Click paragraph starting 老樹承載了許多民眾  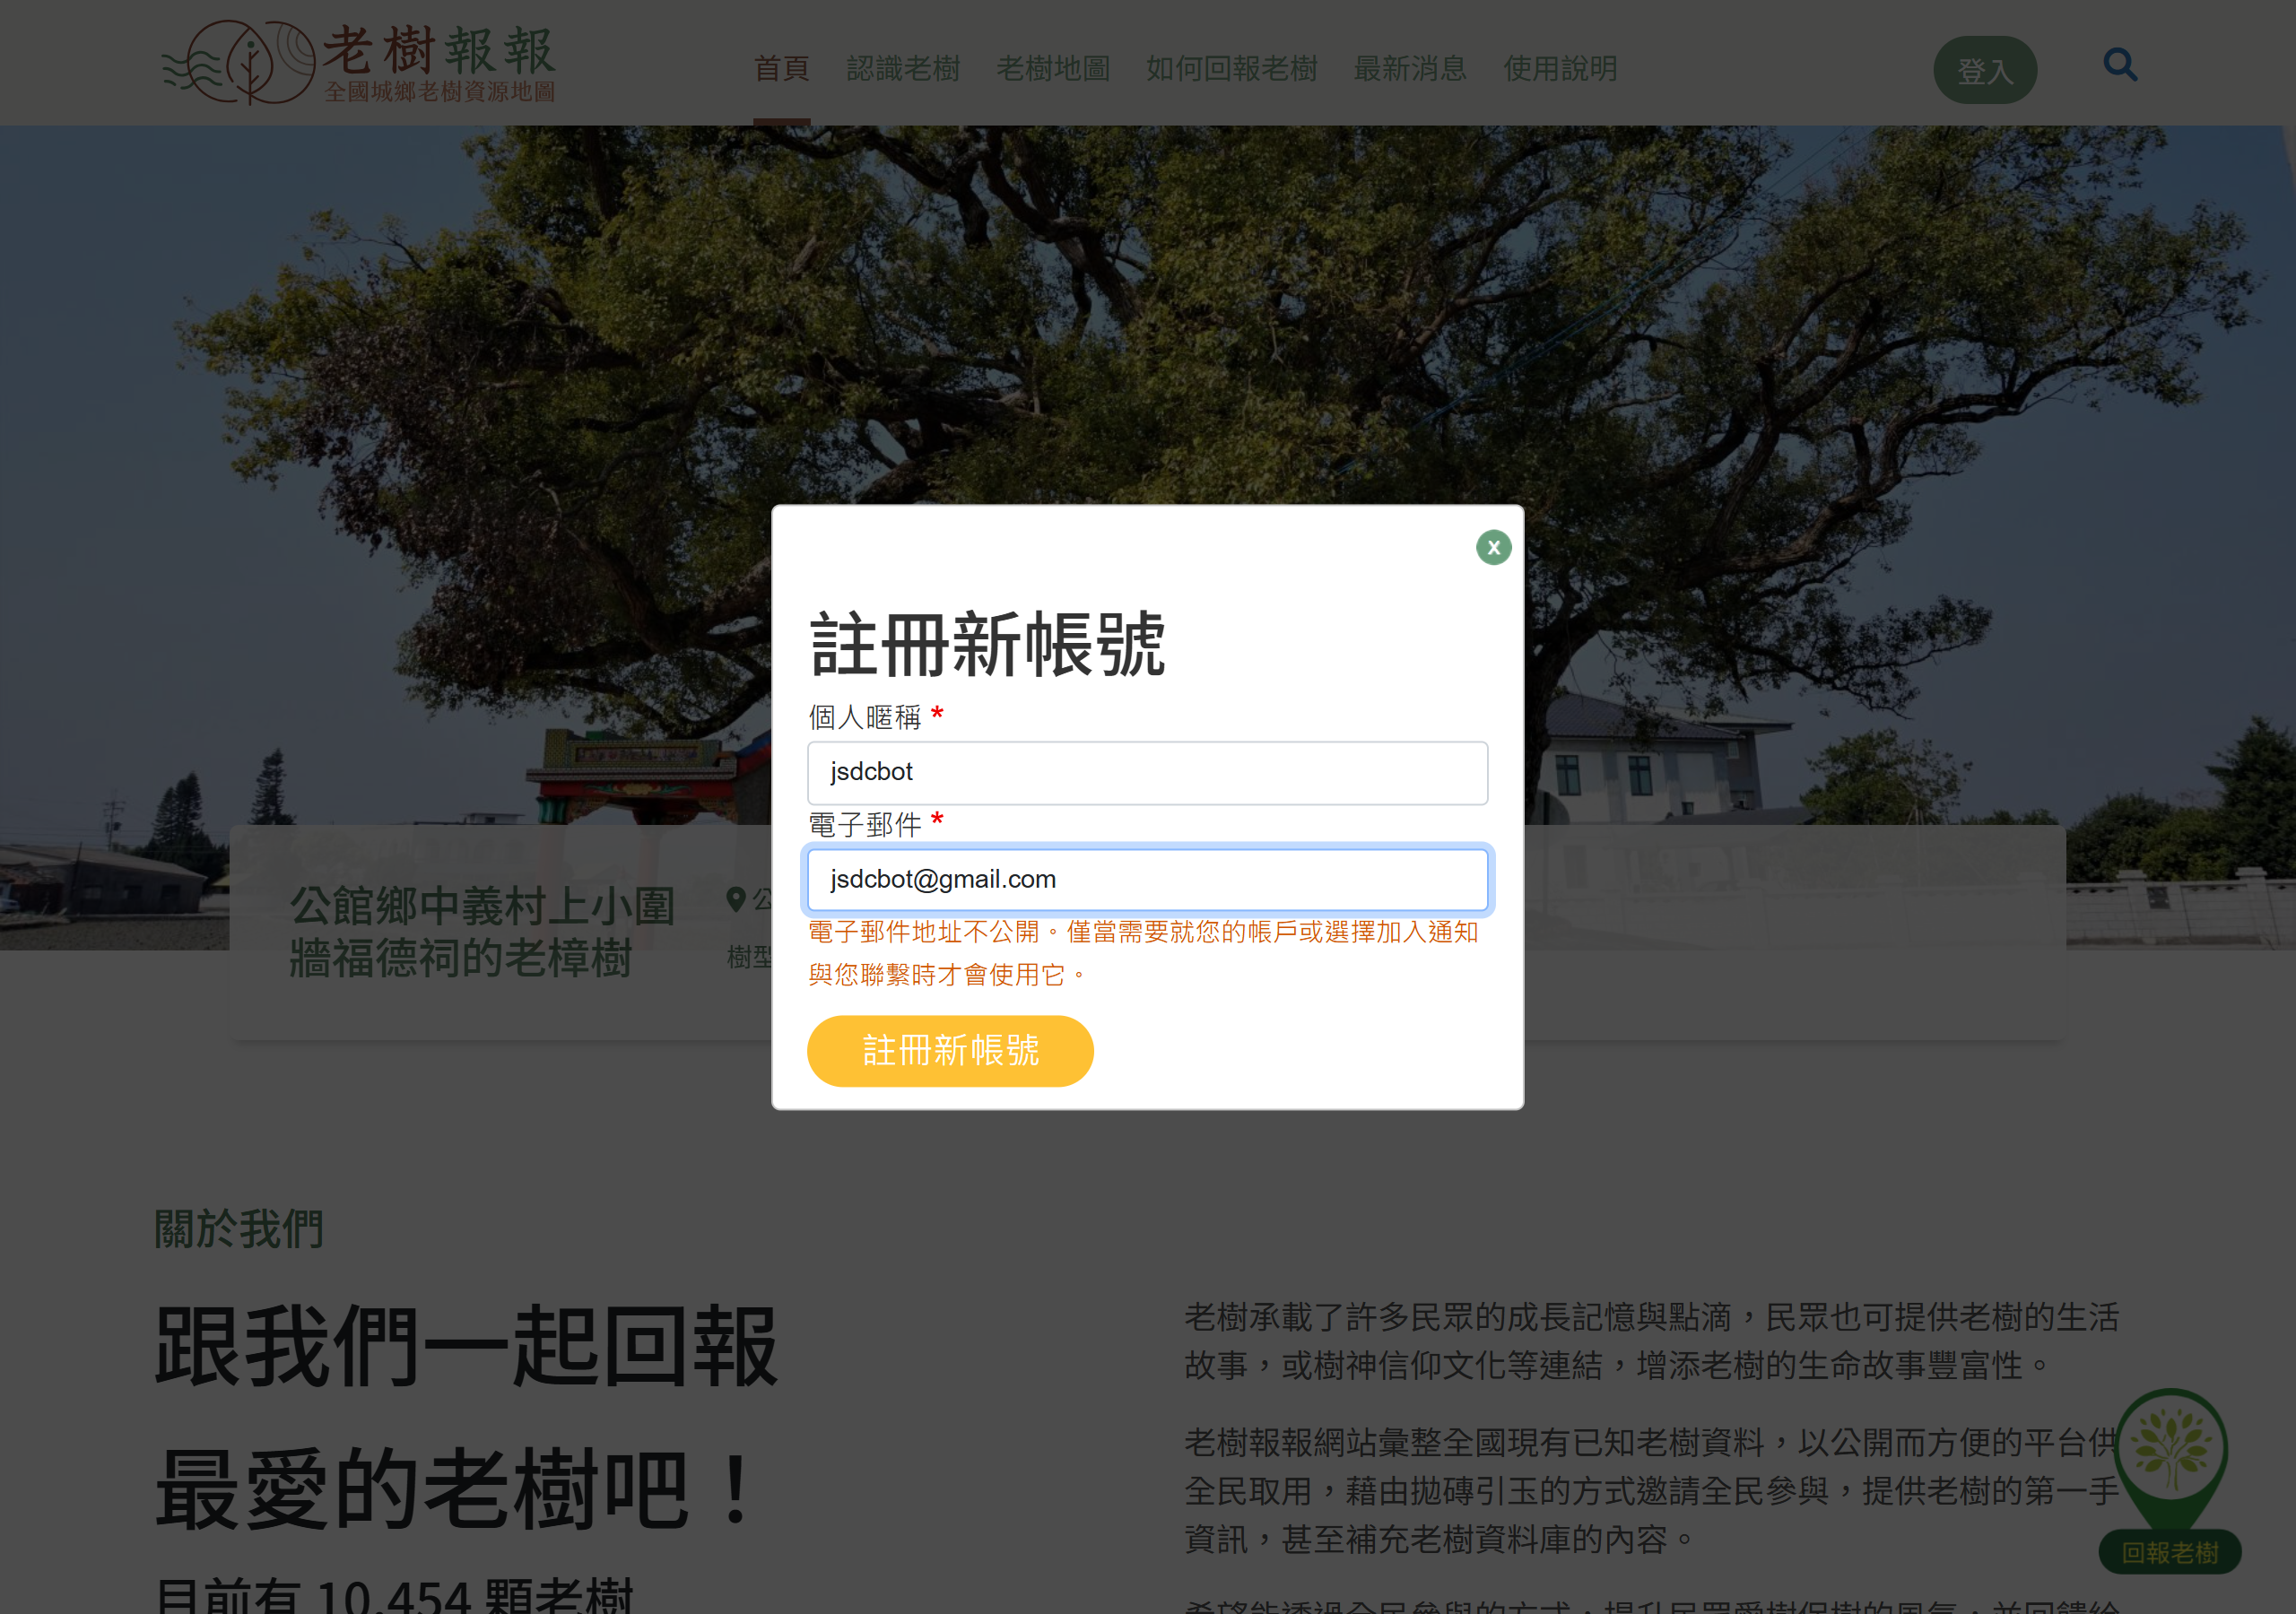click(x=1651, y=1341)
